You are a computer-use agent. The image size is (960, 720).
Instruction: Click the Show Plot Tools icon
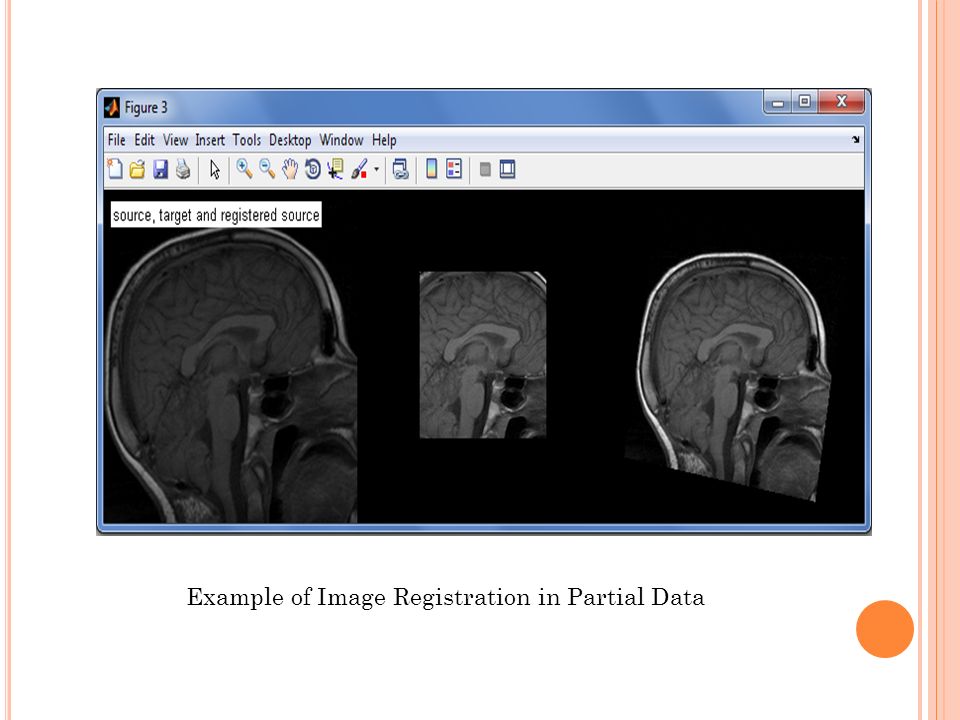click(x=508, y=169)
